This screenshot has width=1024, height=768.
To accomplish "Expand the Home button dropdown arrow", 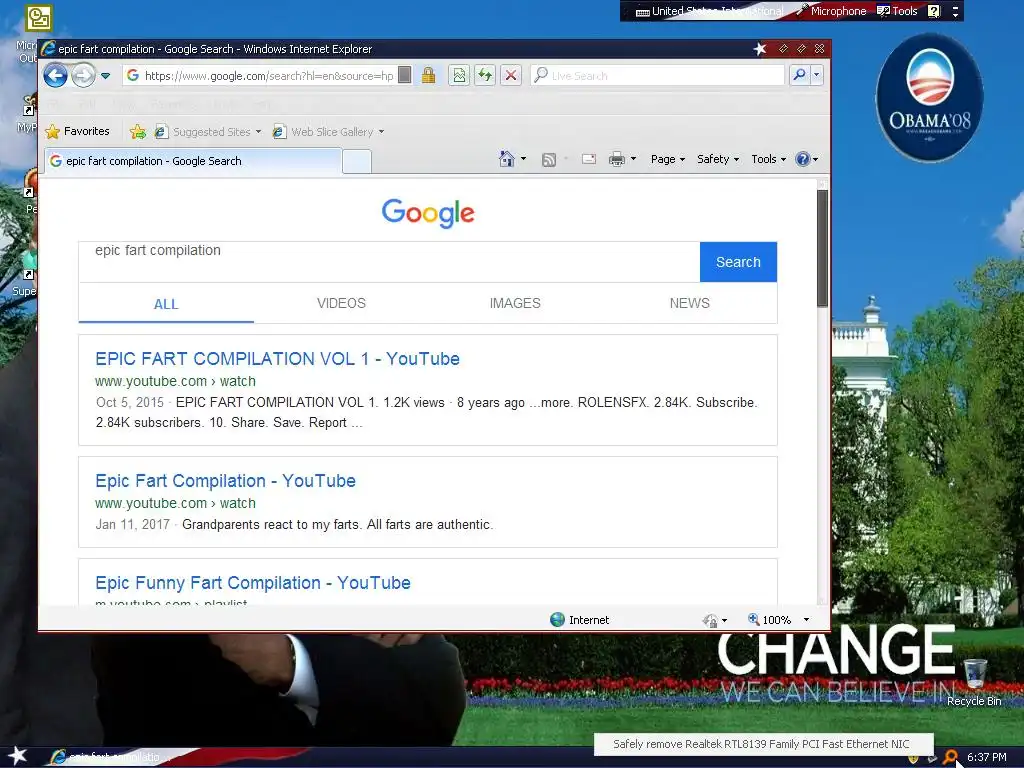I will 523,159.
